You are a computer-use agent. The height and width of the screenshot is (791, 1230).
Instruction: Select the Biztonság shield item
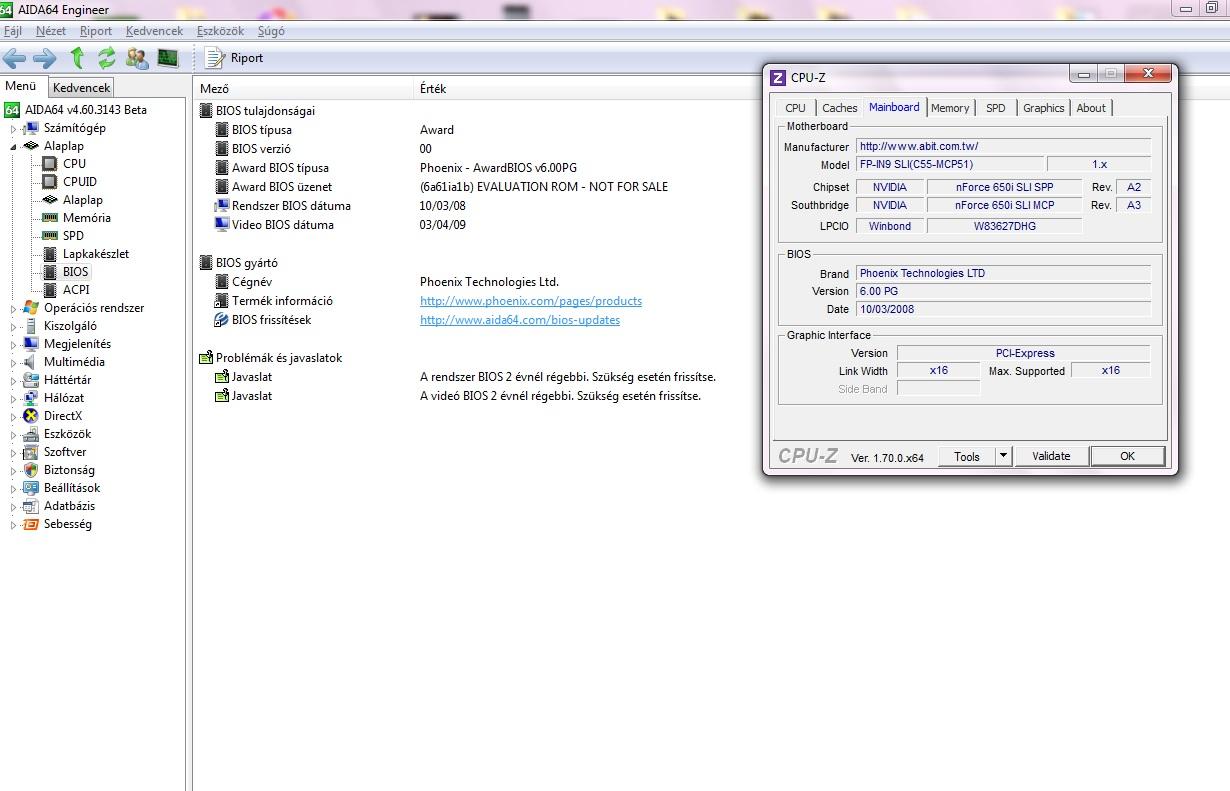(x=69, y=470)
